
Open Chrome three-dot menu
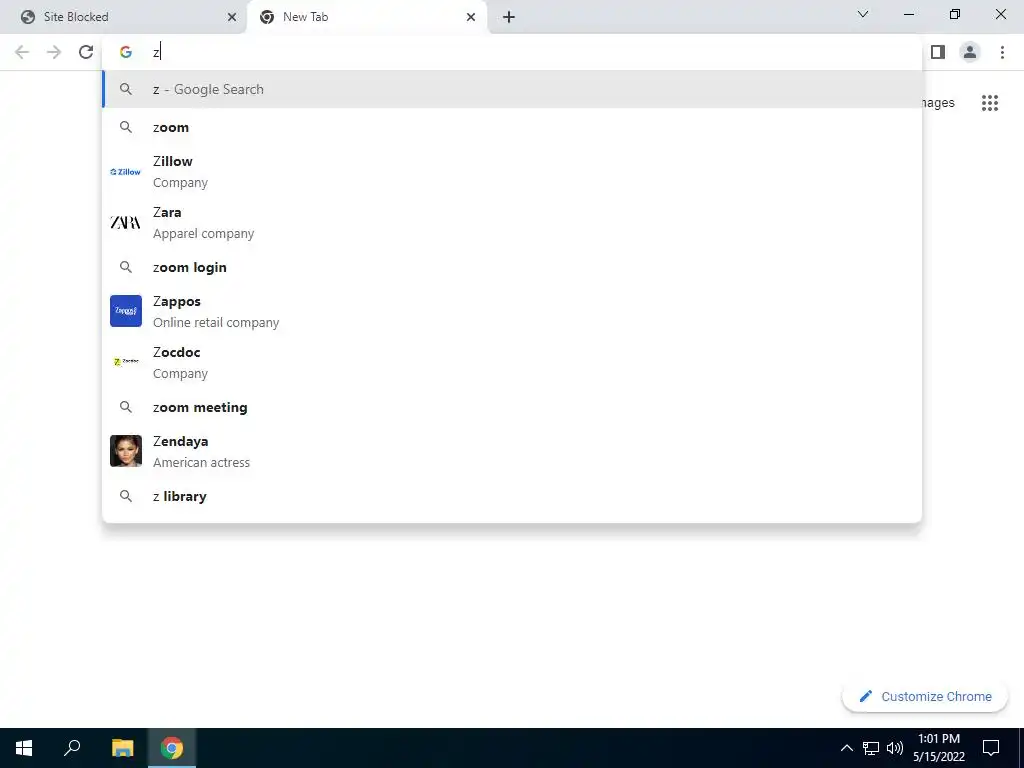(x=1002, y=52)
